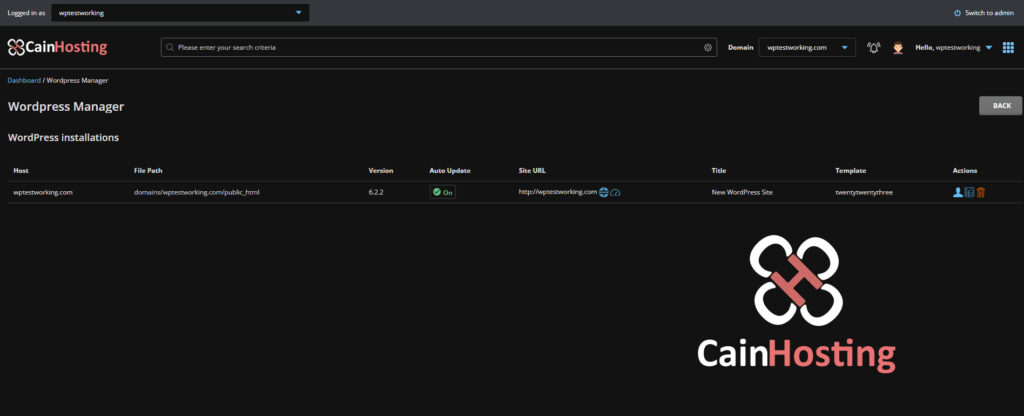
Task: Click the user action icon for wptestworking.com
Action: (957, 192)
